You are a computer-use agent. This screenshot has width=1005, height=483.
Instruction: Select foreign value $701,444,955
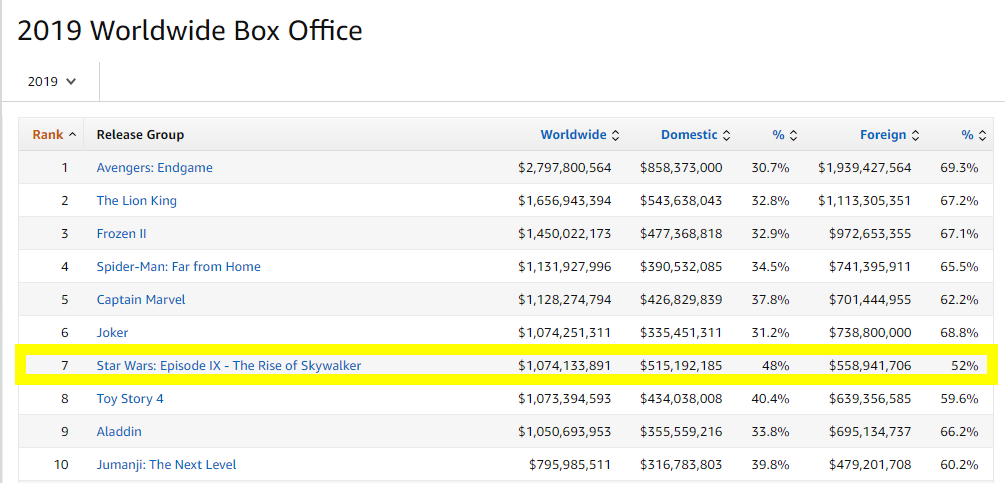tap(870, 300)
